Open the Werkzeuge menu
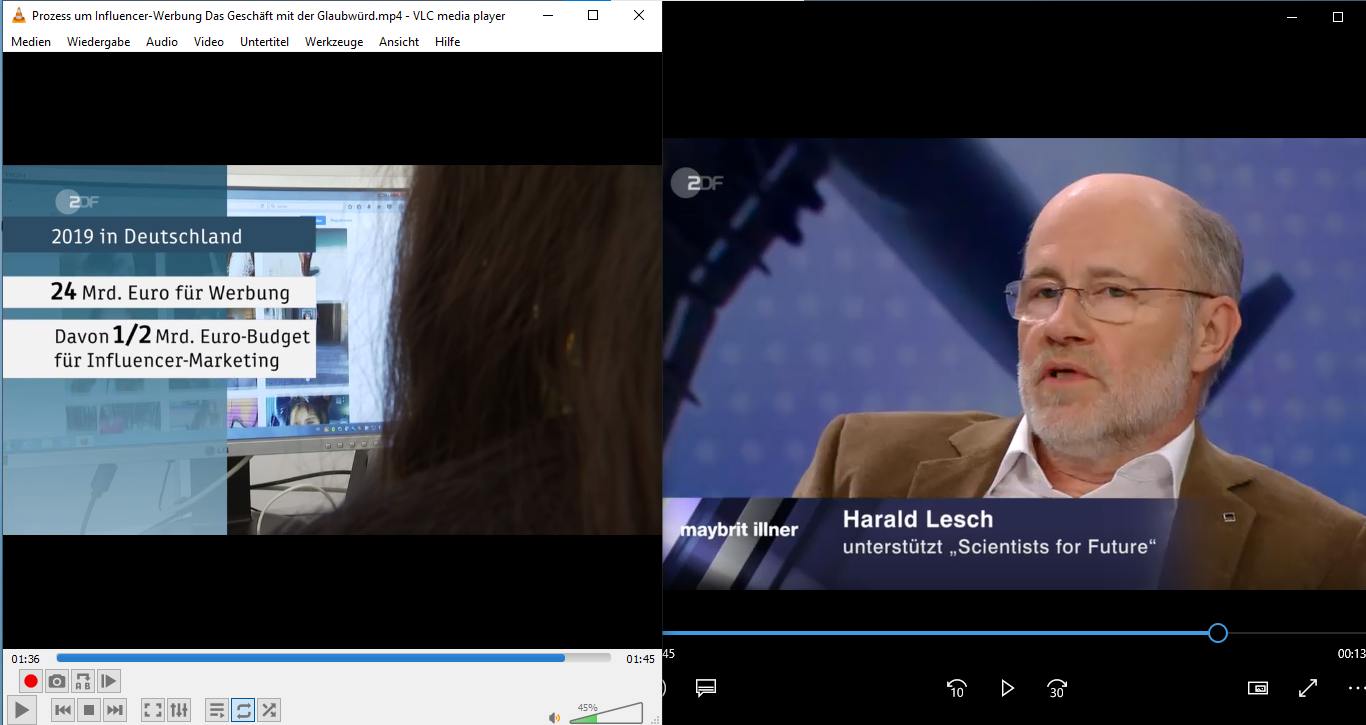The height and width of the screenshot is (725, 1366). coord(334,42)
